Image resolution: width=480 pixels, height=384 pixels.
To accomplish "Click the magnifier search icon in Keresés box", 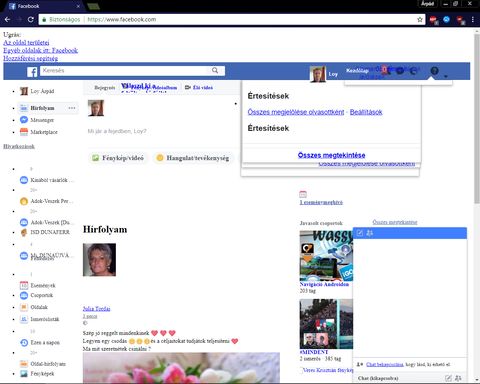I will click(215, 70).
